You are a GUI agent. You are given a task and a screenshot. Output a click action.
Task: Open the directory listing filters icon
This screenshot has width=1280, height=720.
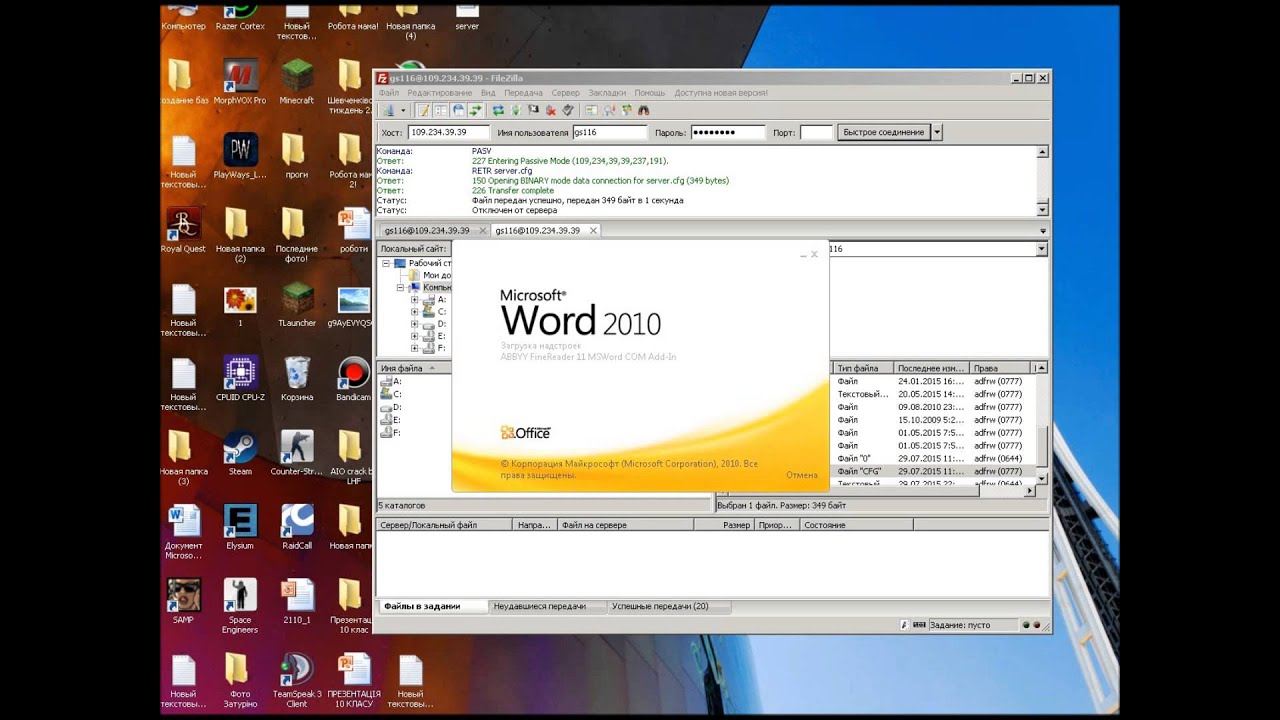592,110
